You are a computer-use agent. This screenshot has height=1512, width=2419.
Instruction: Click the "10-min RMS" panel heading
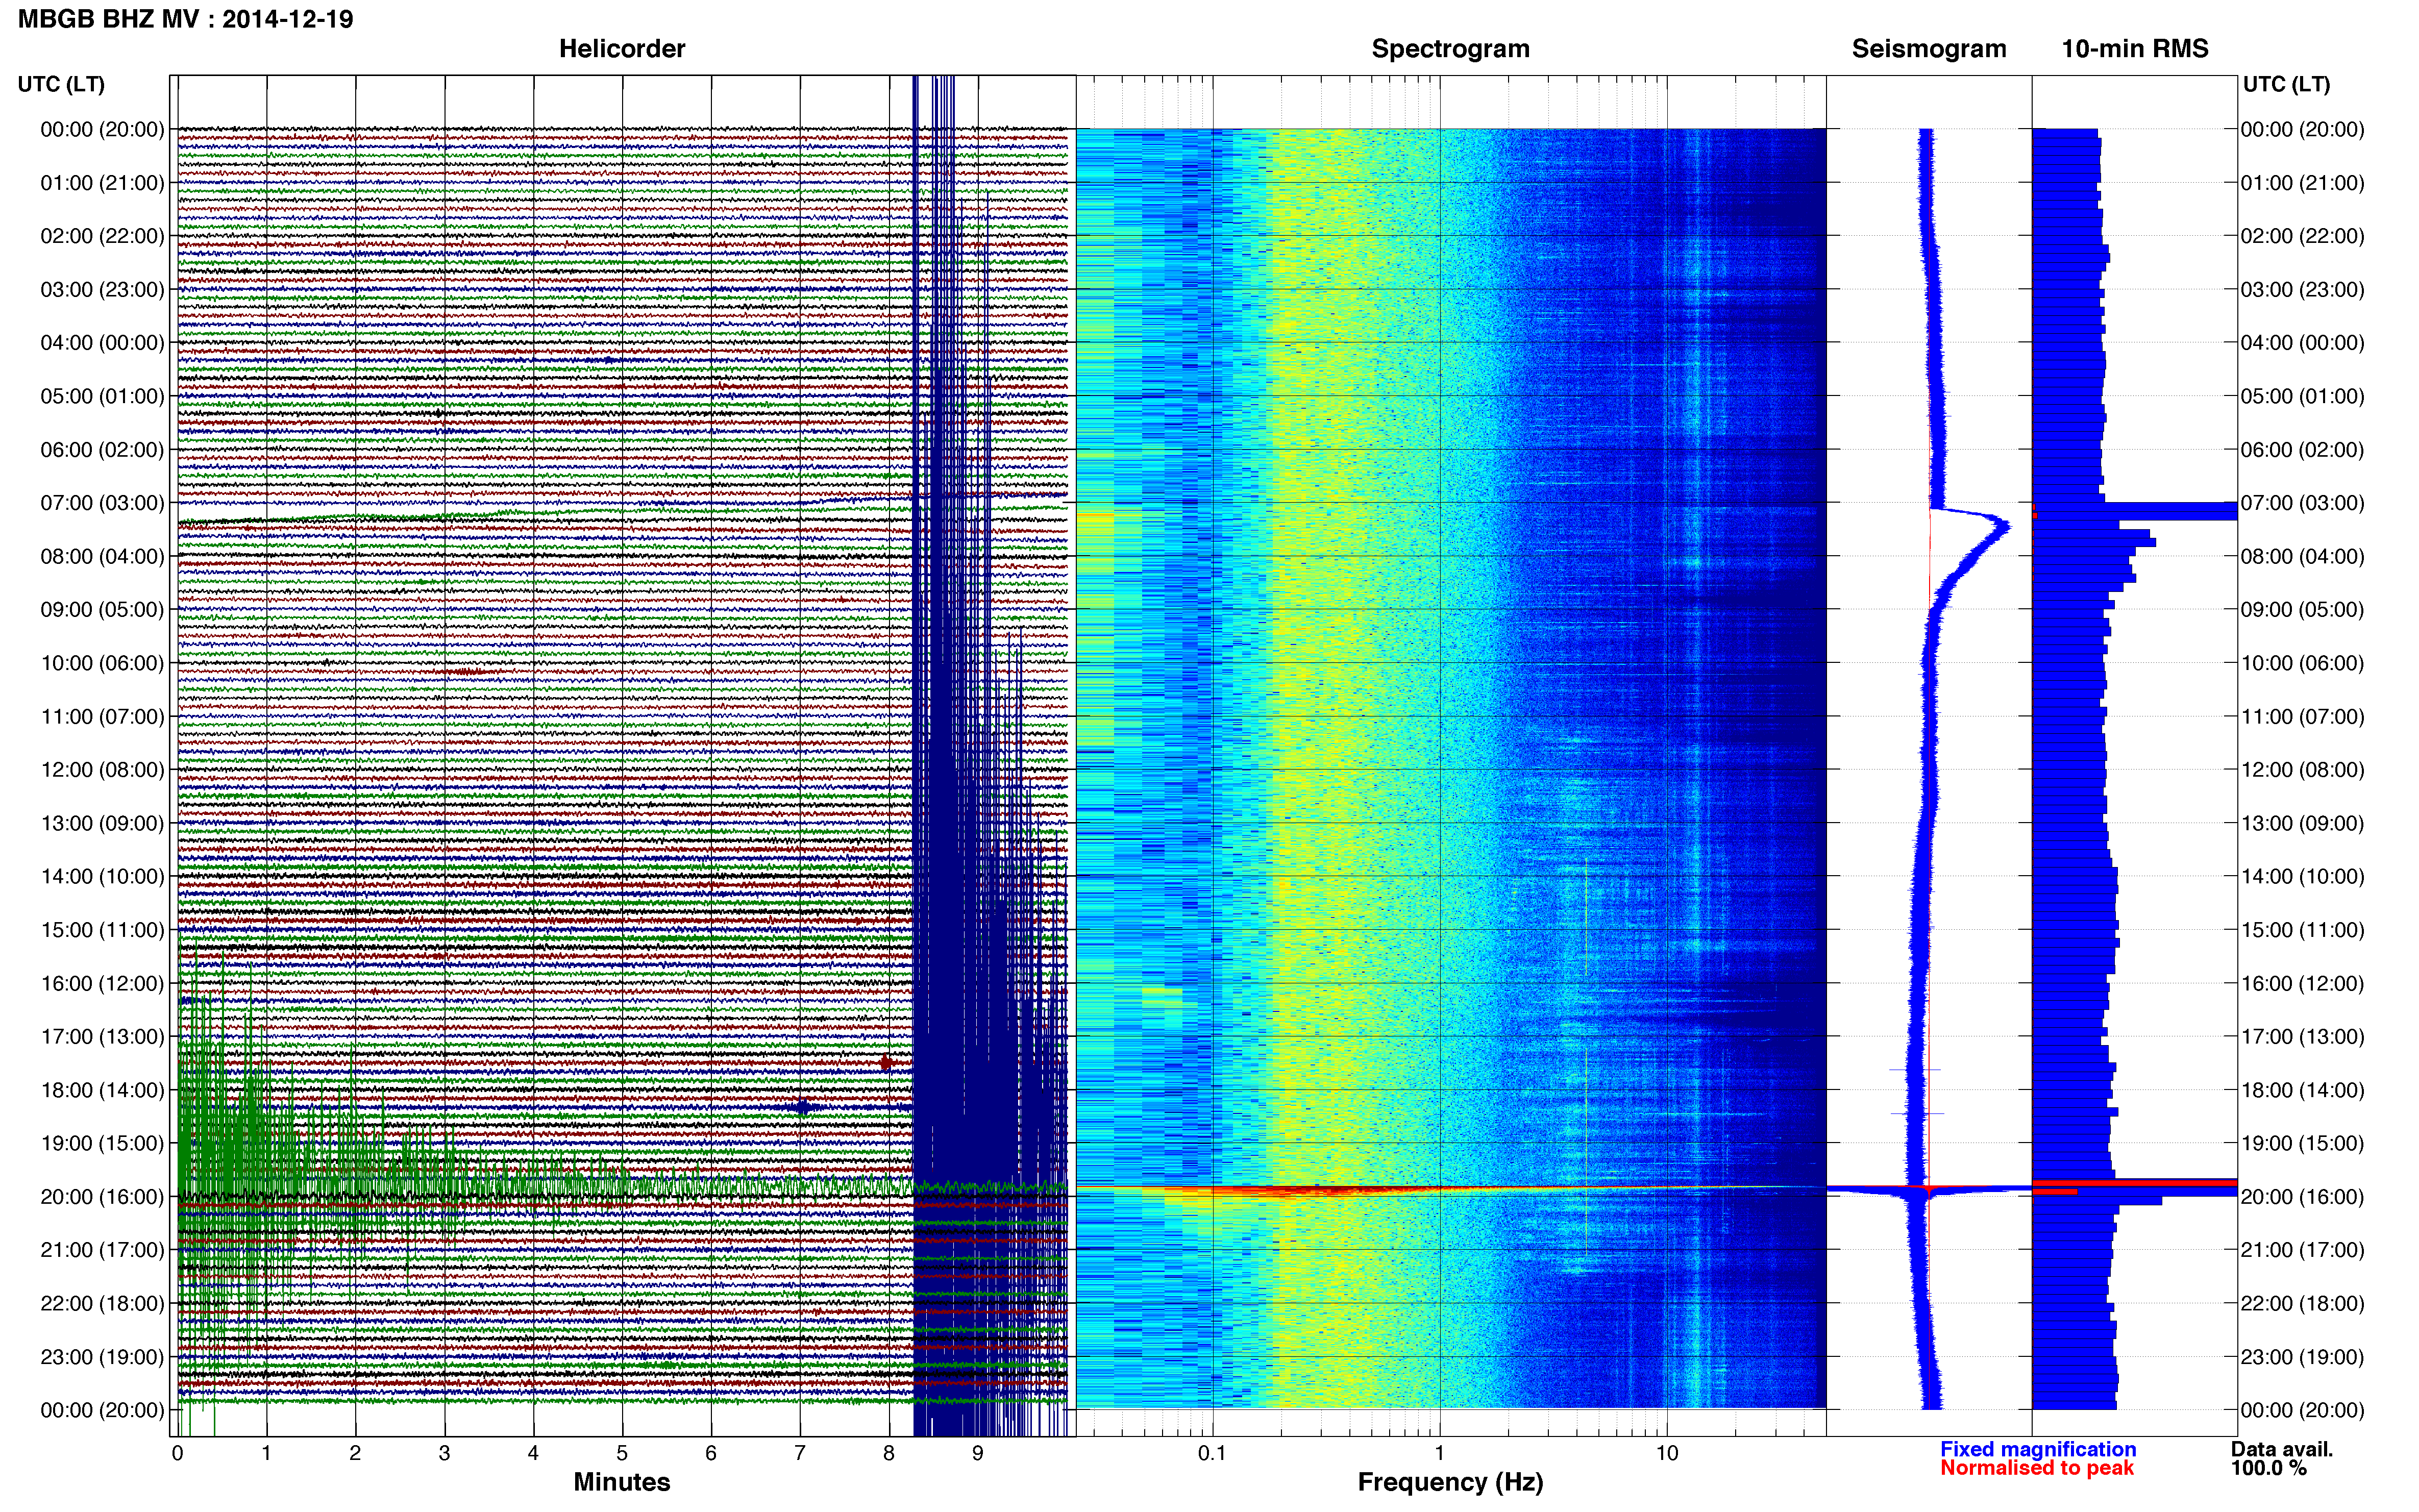point(2135,49)
